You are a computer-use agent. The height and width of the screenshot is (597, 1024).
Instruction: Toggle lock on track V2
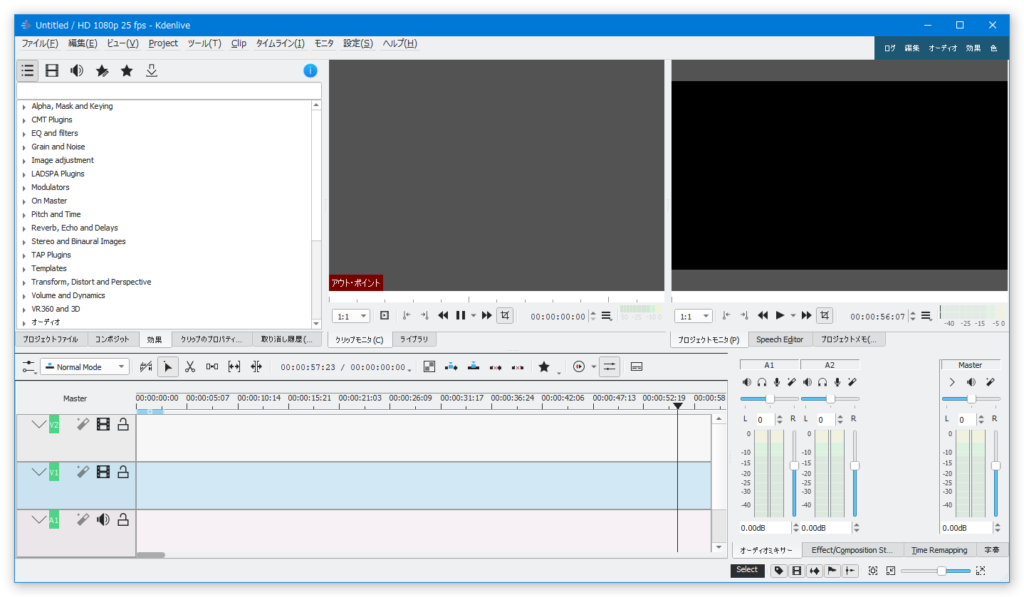click(123, 424)
